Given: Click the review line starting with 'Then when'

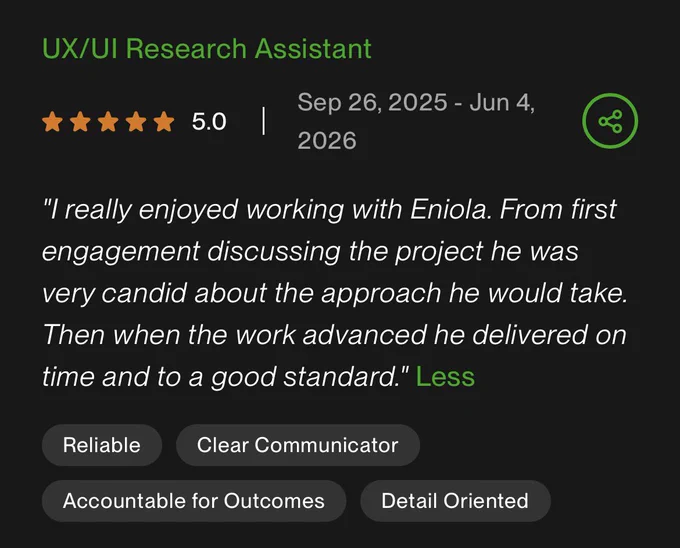Looking at the screenshot, I should click(334, 335).
